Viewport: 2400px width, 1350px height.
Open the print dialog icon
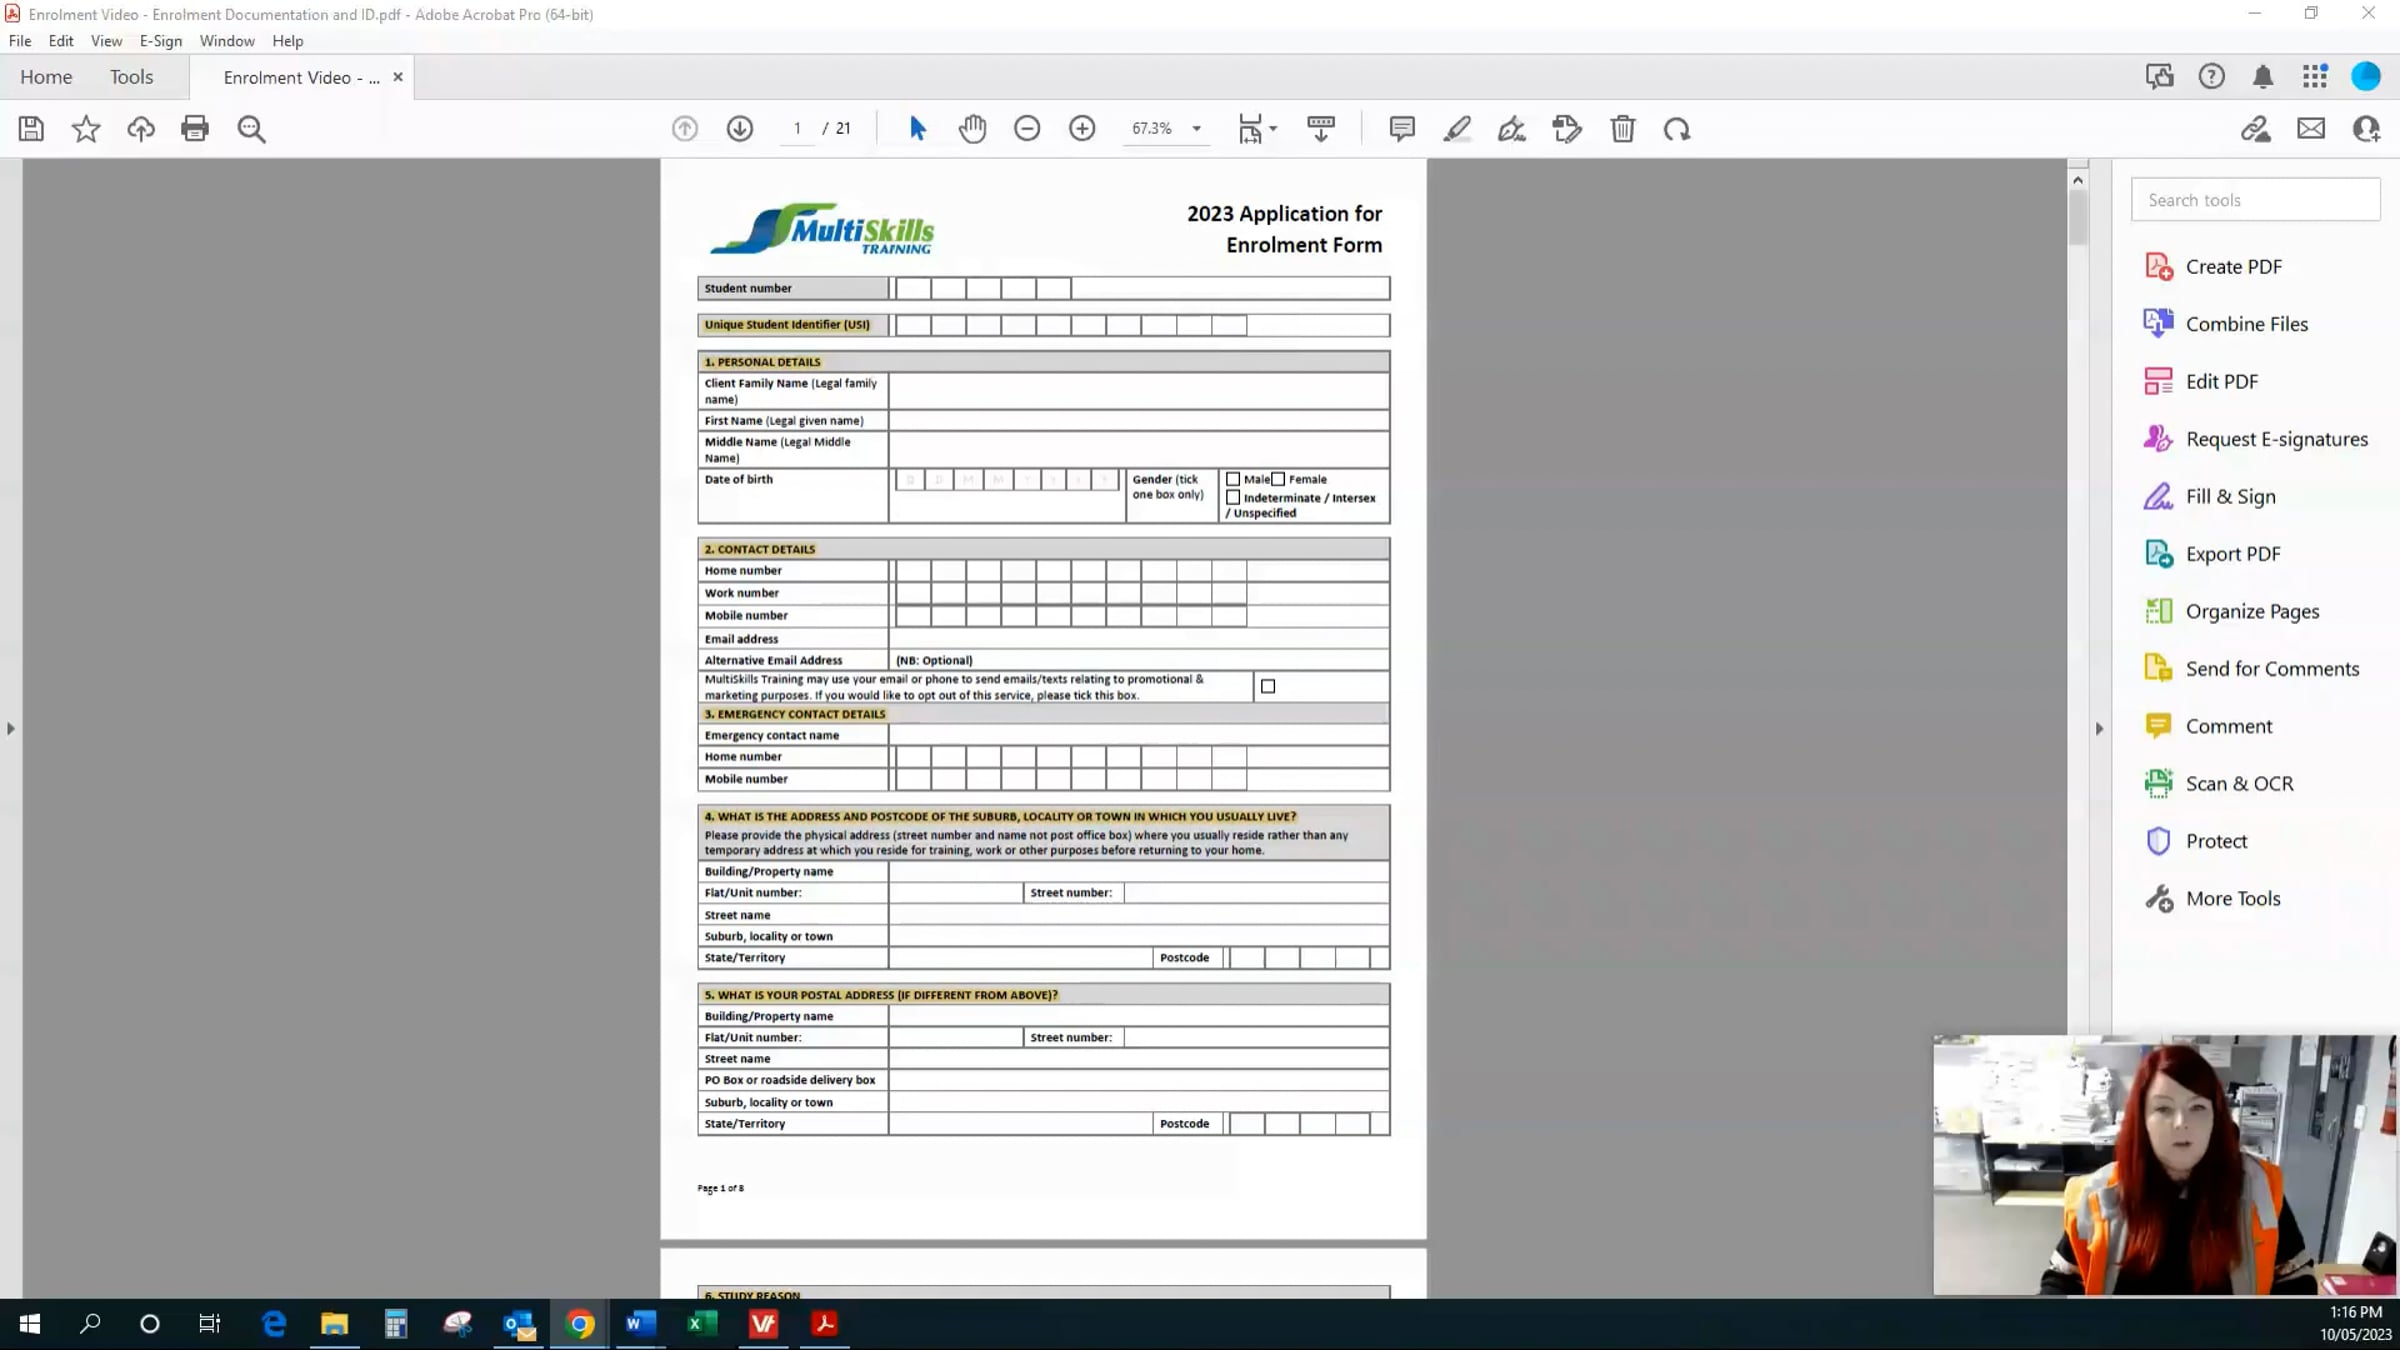(x=195, y=129)
